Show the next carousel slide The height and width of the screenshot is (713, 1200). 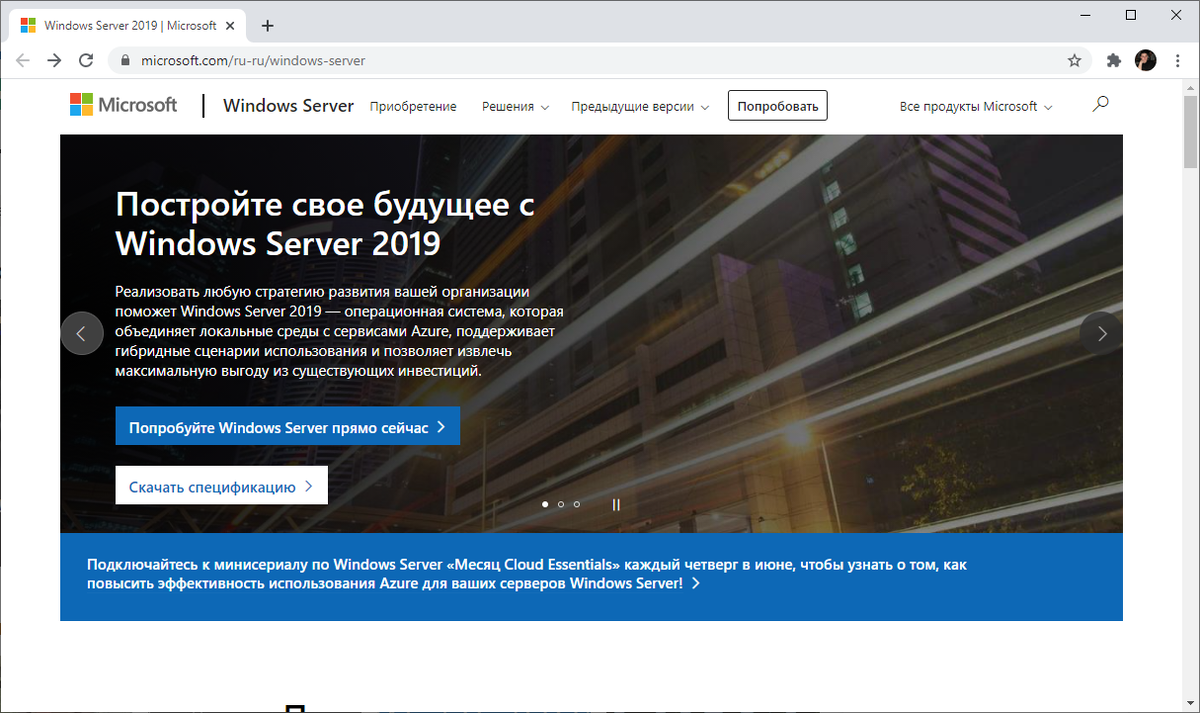pos(1101,334)
